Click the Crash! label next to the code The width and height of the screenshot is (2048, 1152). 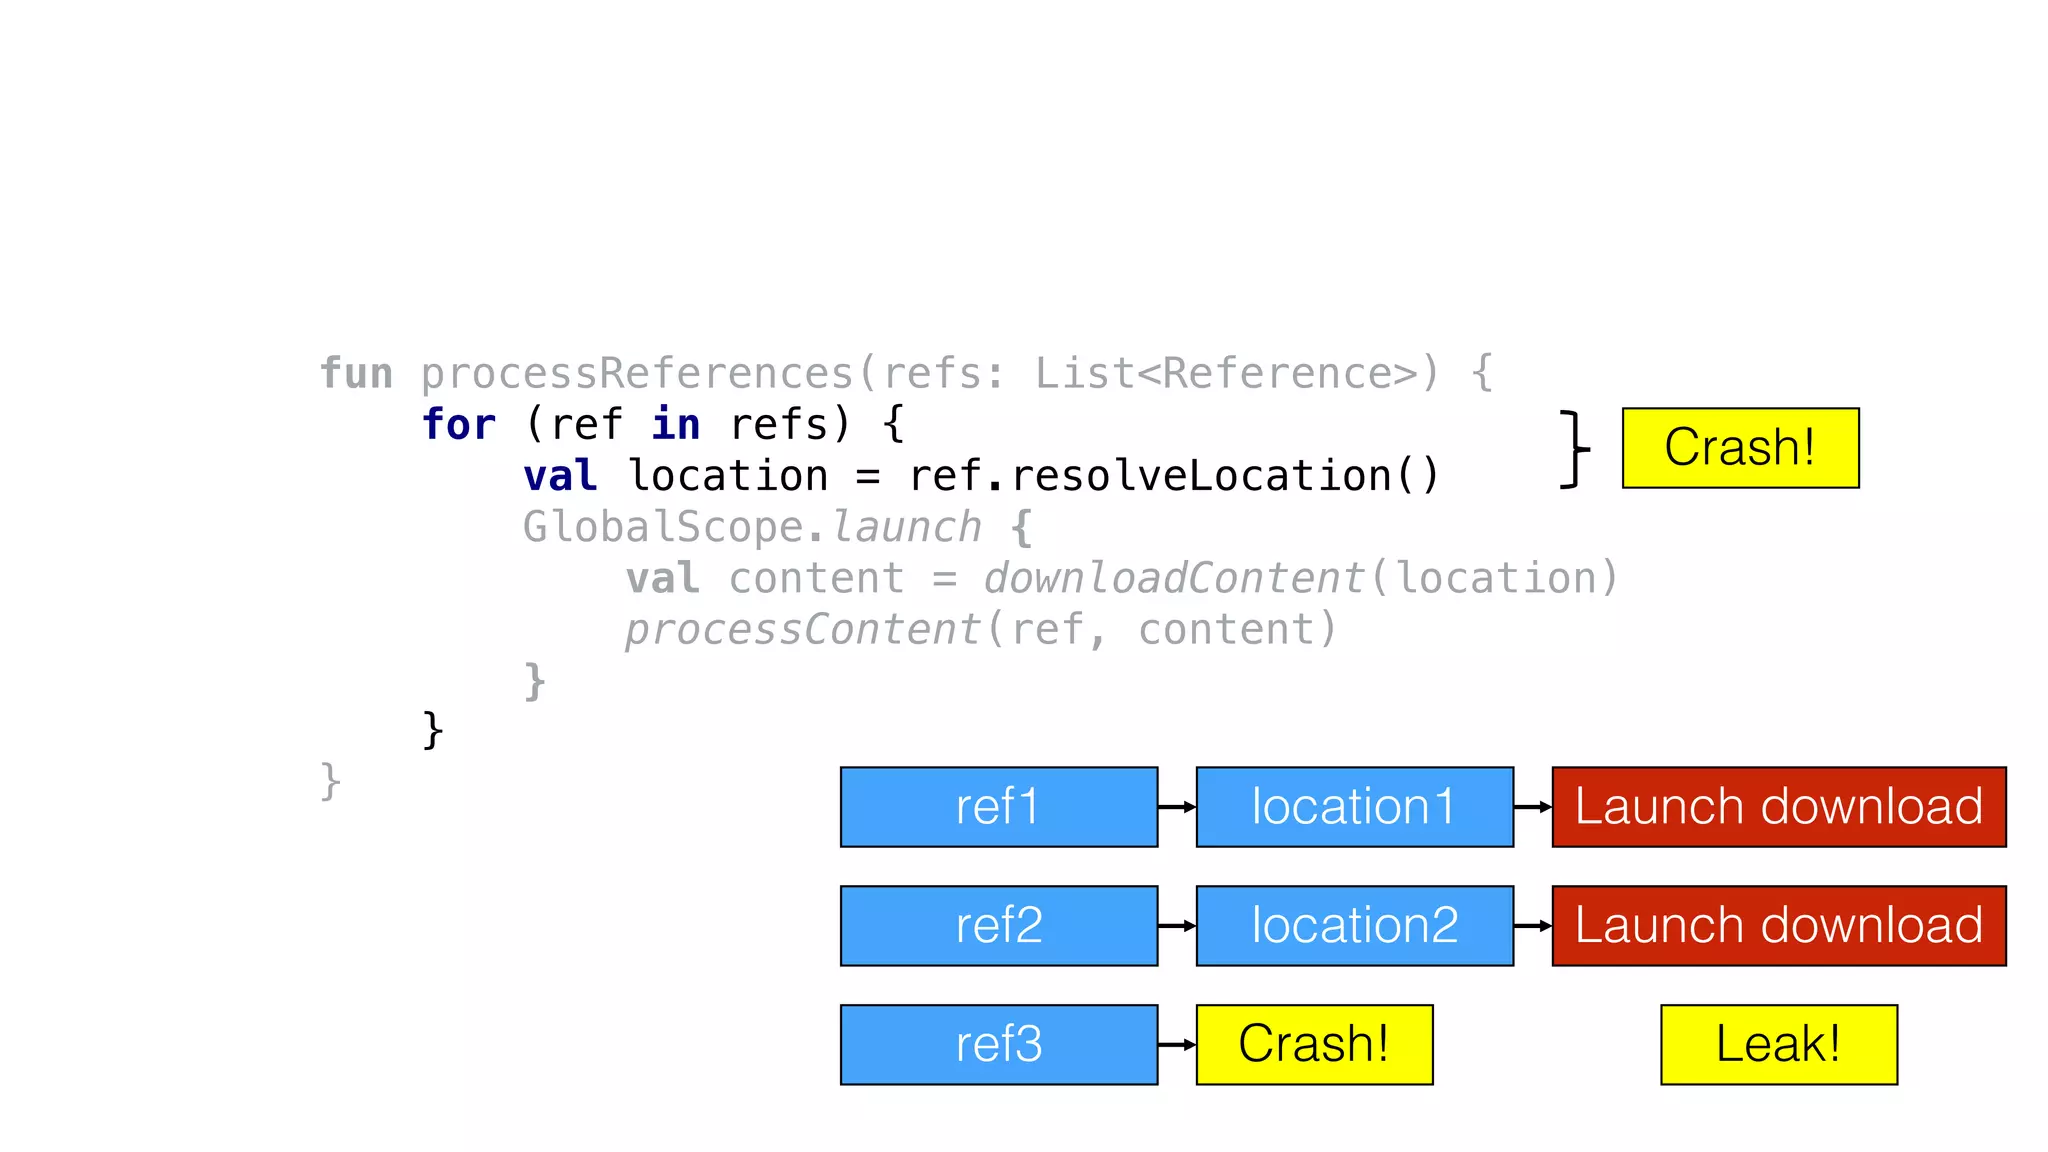pos(1739,447)
